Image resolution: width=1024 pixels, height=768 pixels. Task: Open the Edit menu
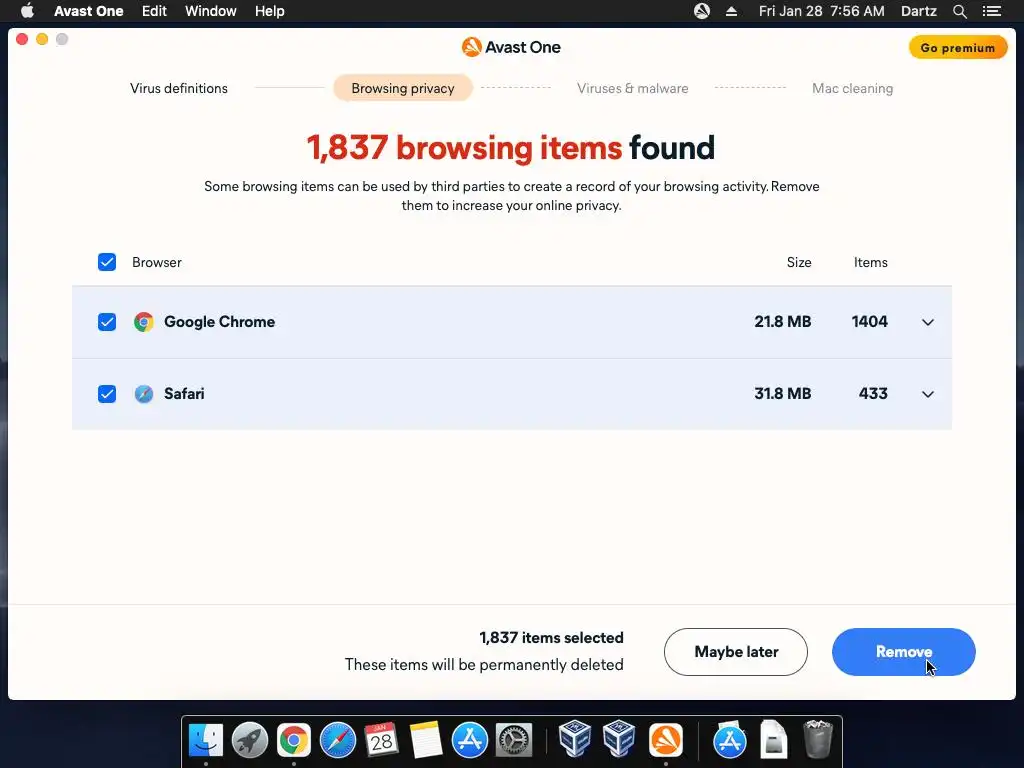point(154,11)
